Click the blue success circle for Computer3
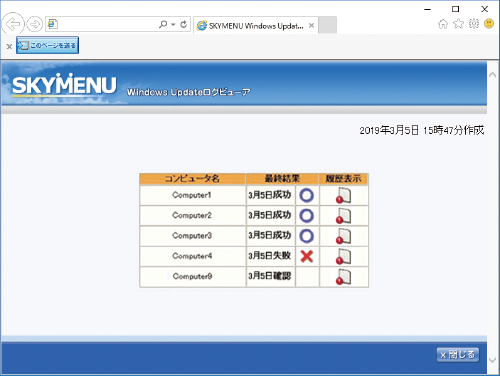The width and height of the screenshot is (500, 376). point(307,236)
